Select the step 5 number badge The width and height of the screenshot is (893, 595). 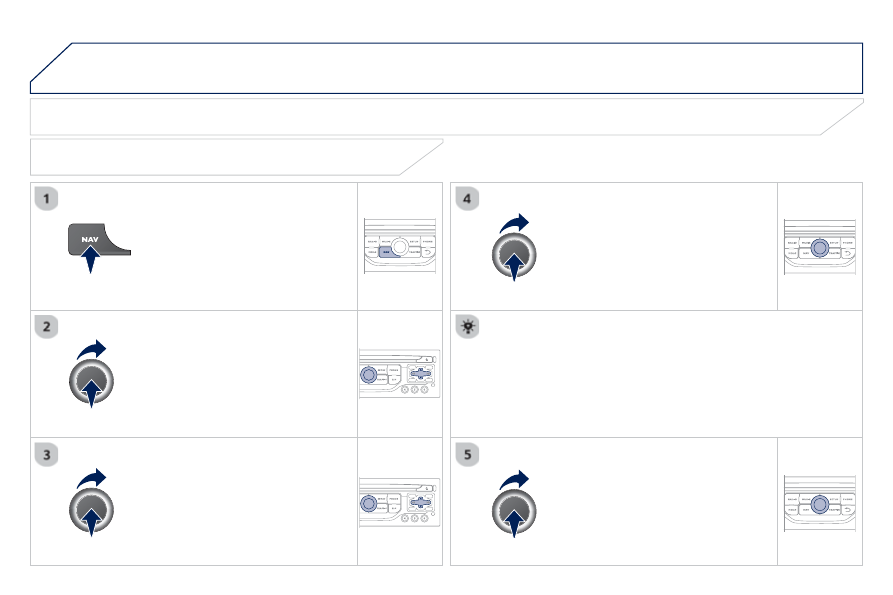[468, 455]
